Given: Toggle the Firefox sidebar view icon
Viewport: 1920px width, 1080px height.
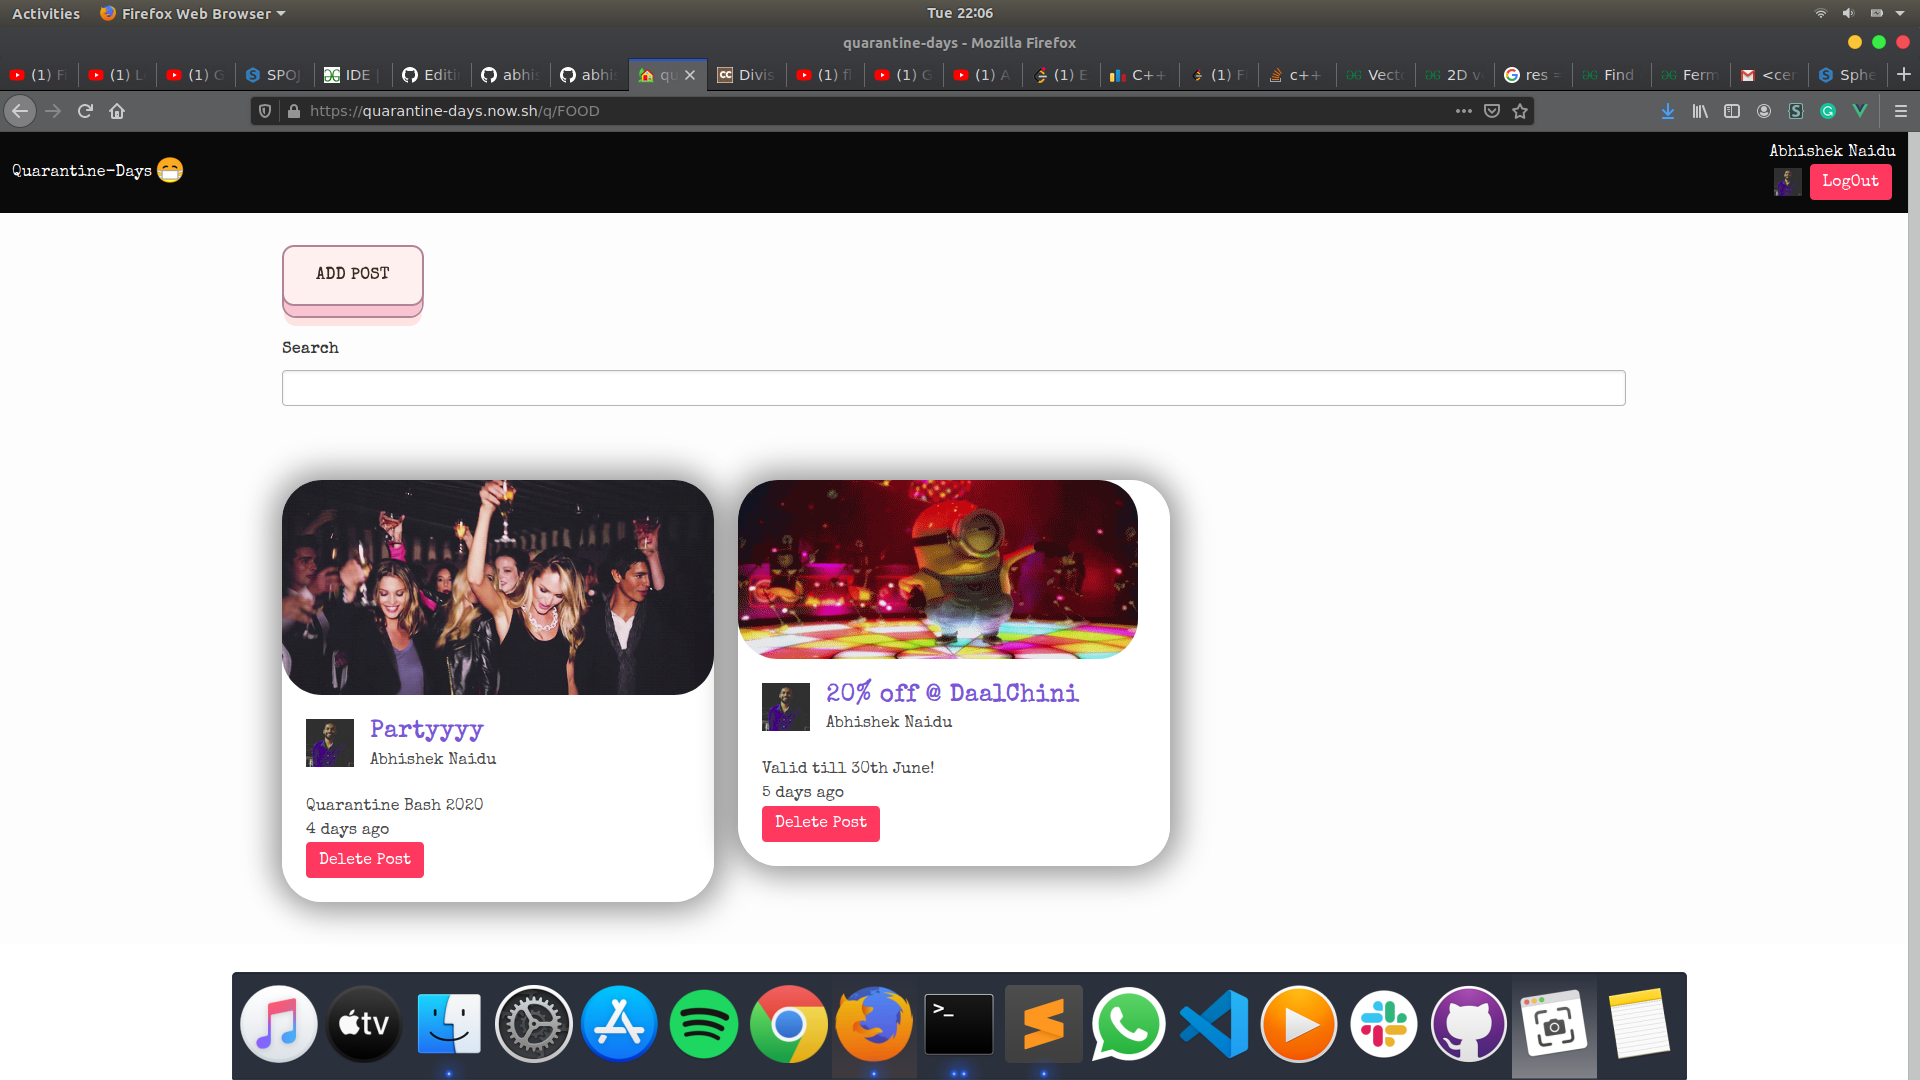Looking at the screenshot, I should [x=1732, y=111].
